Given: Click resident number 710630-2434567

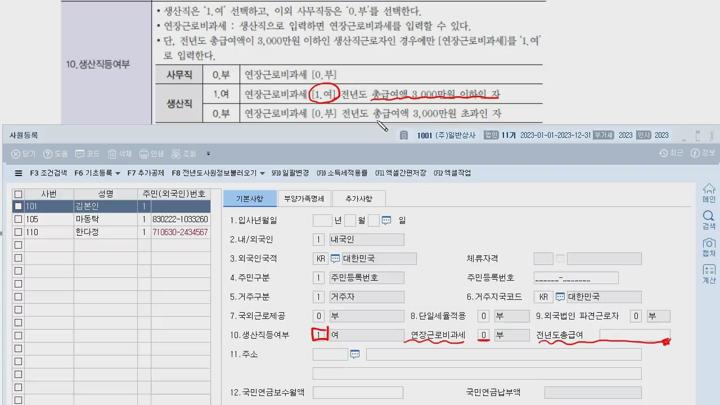Looking at the screenshot, I should [180, 232].
